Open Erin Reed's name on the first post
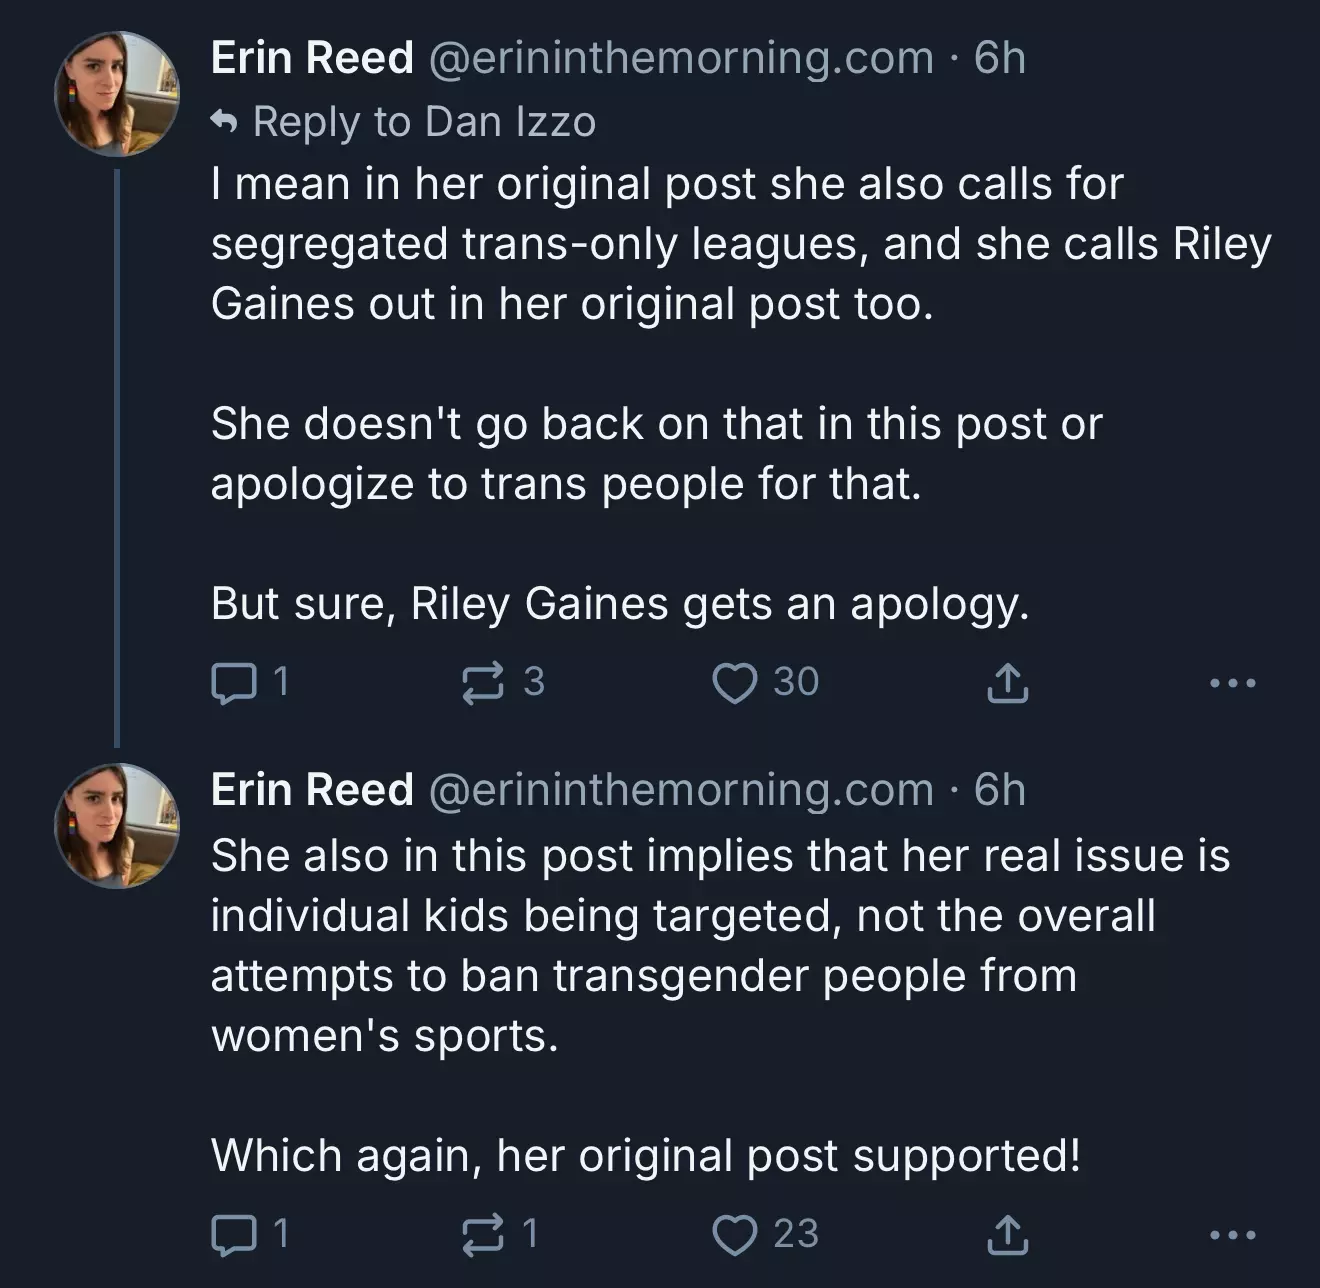Screen dimensions: 1320x1288 point(312,58)
